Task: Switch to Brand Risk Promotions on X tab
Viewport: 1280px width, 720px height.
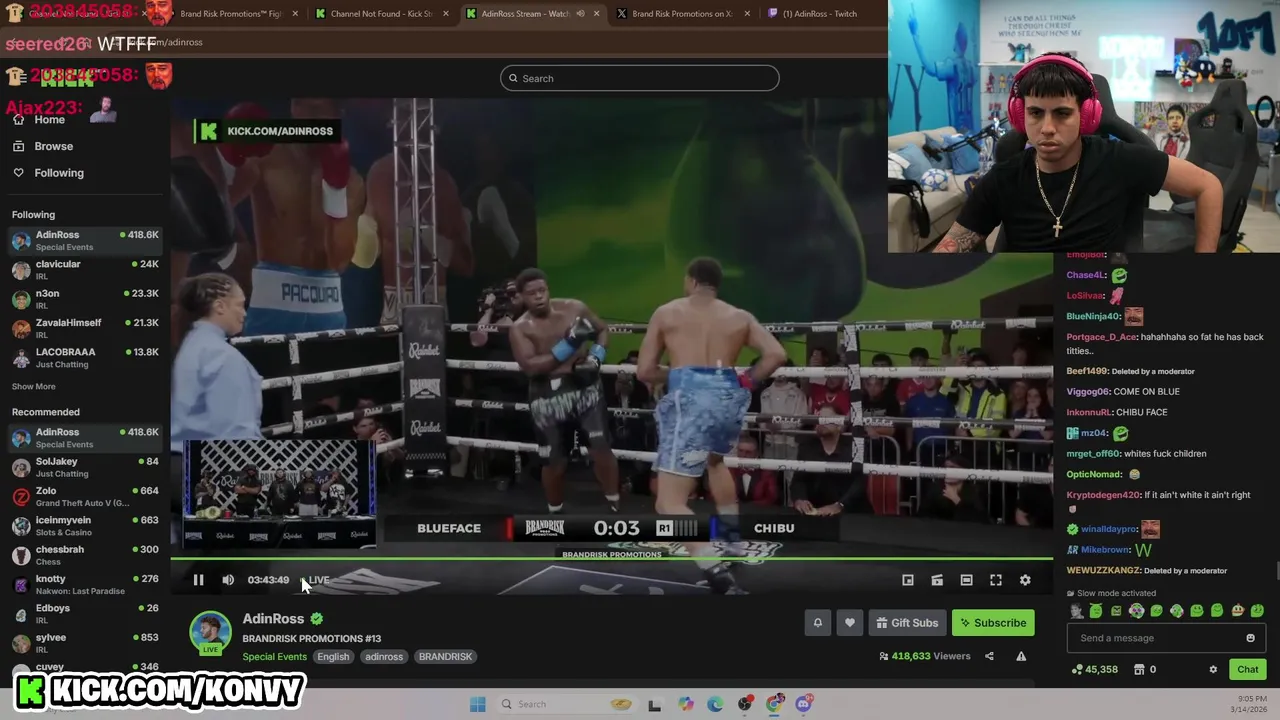Action: tap(681, 14)
